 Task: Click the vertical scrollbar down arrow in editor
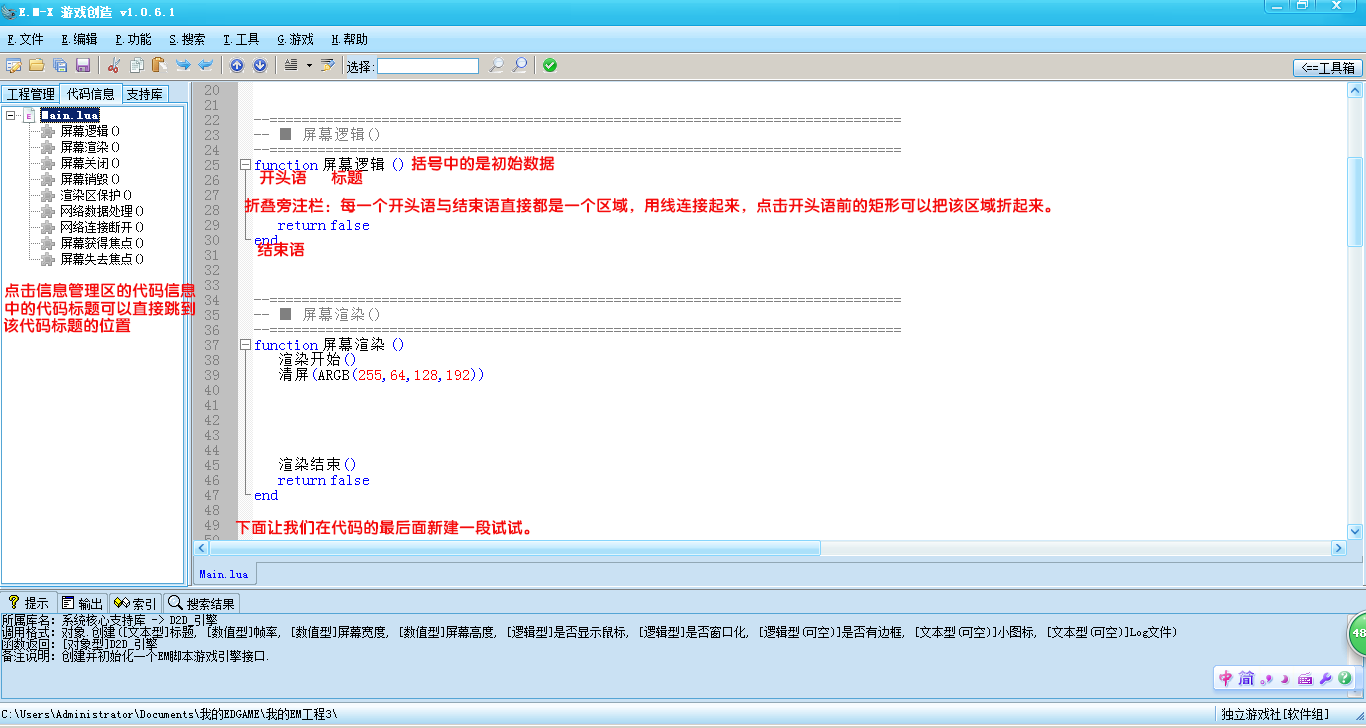[x=1356, y=531]
